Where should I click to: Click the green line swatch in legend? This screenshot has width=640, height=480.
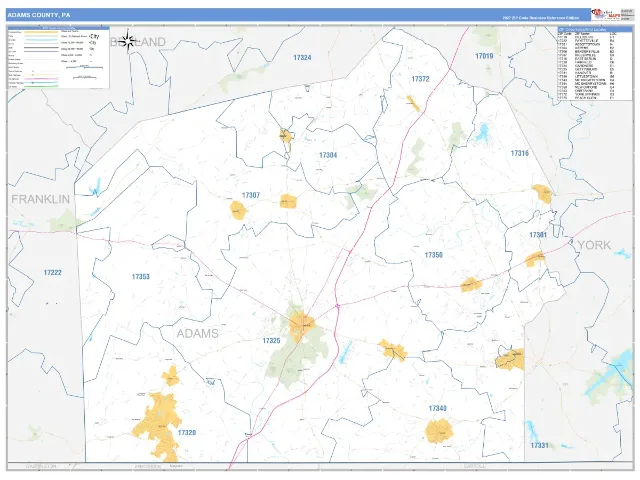(41, 87)
